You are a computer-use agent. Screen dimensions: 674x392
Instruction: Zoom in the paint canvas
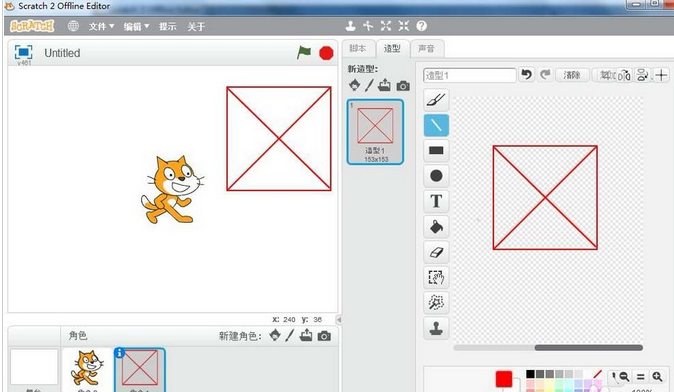[x=657, y=377]
